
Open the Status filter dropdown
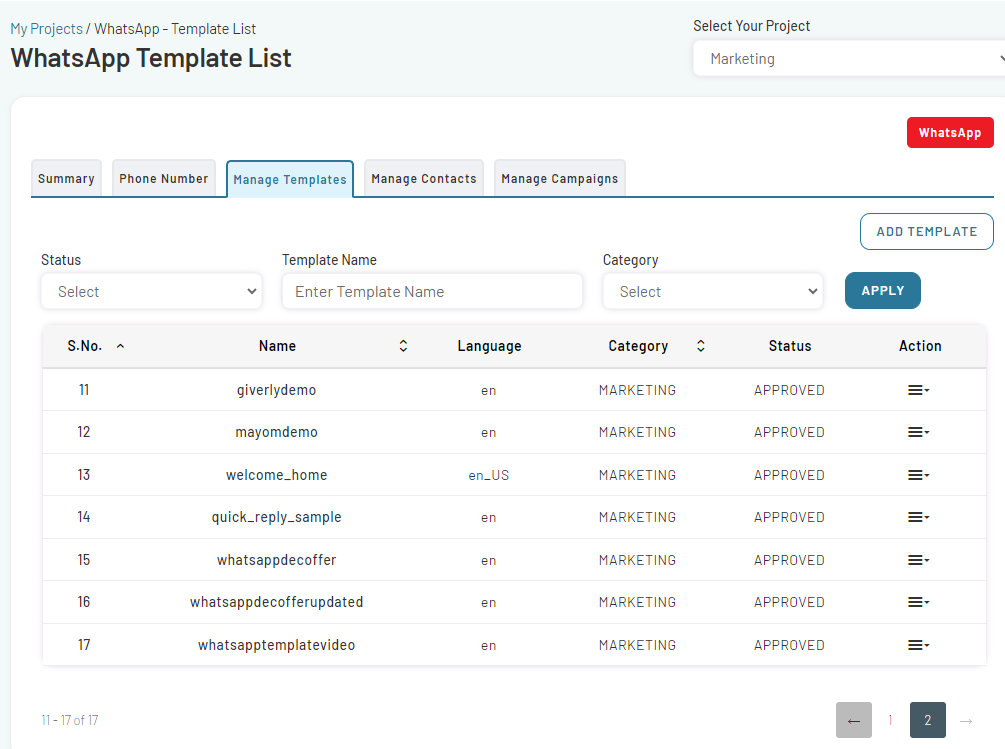click(x=151, y=291)
